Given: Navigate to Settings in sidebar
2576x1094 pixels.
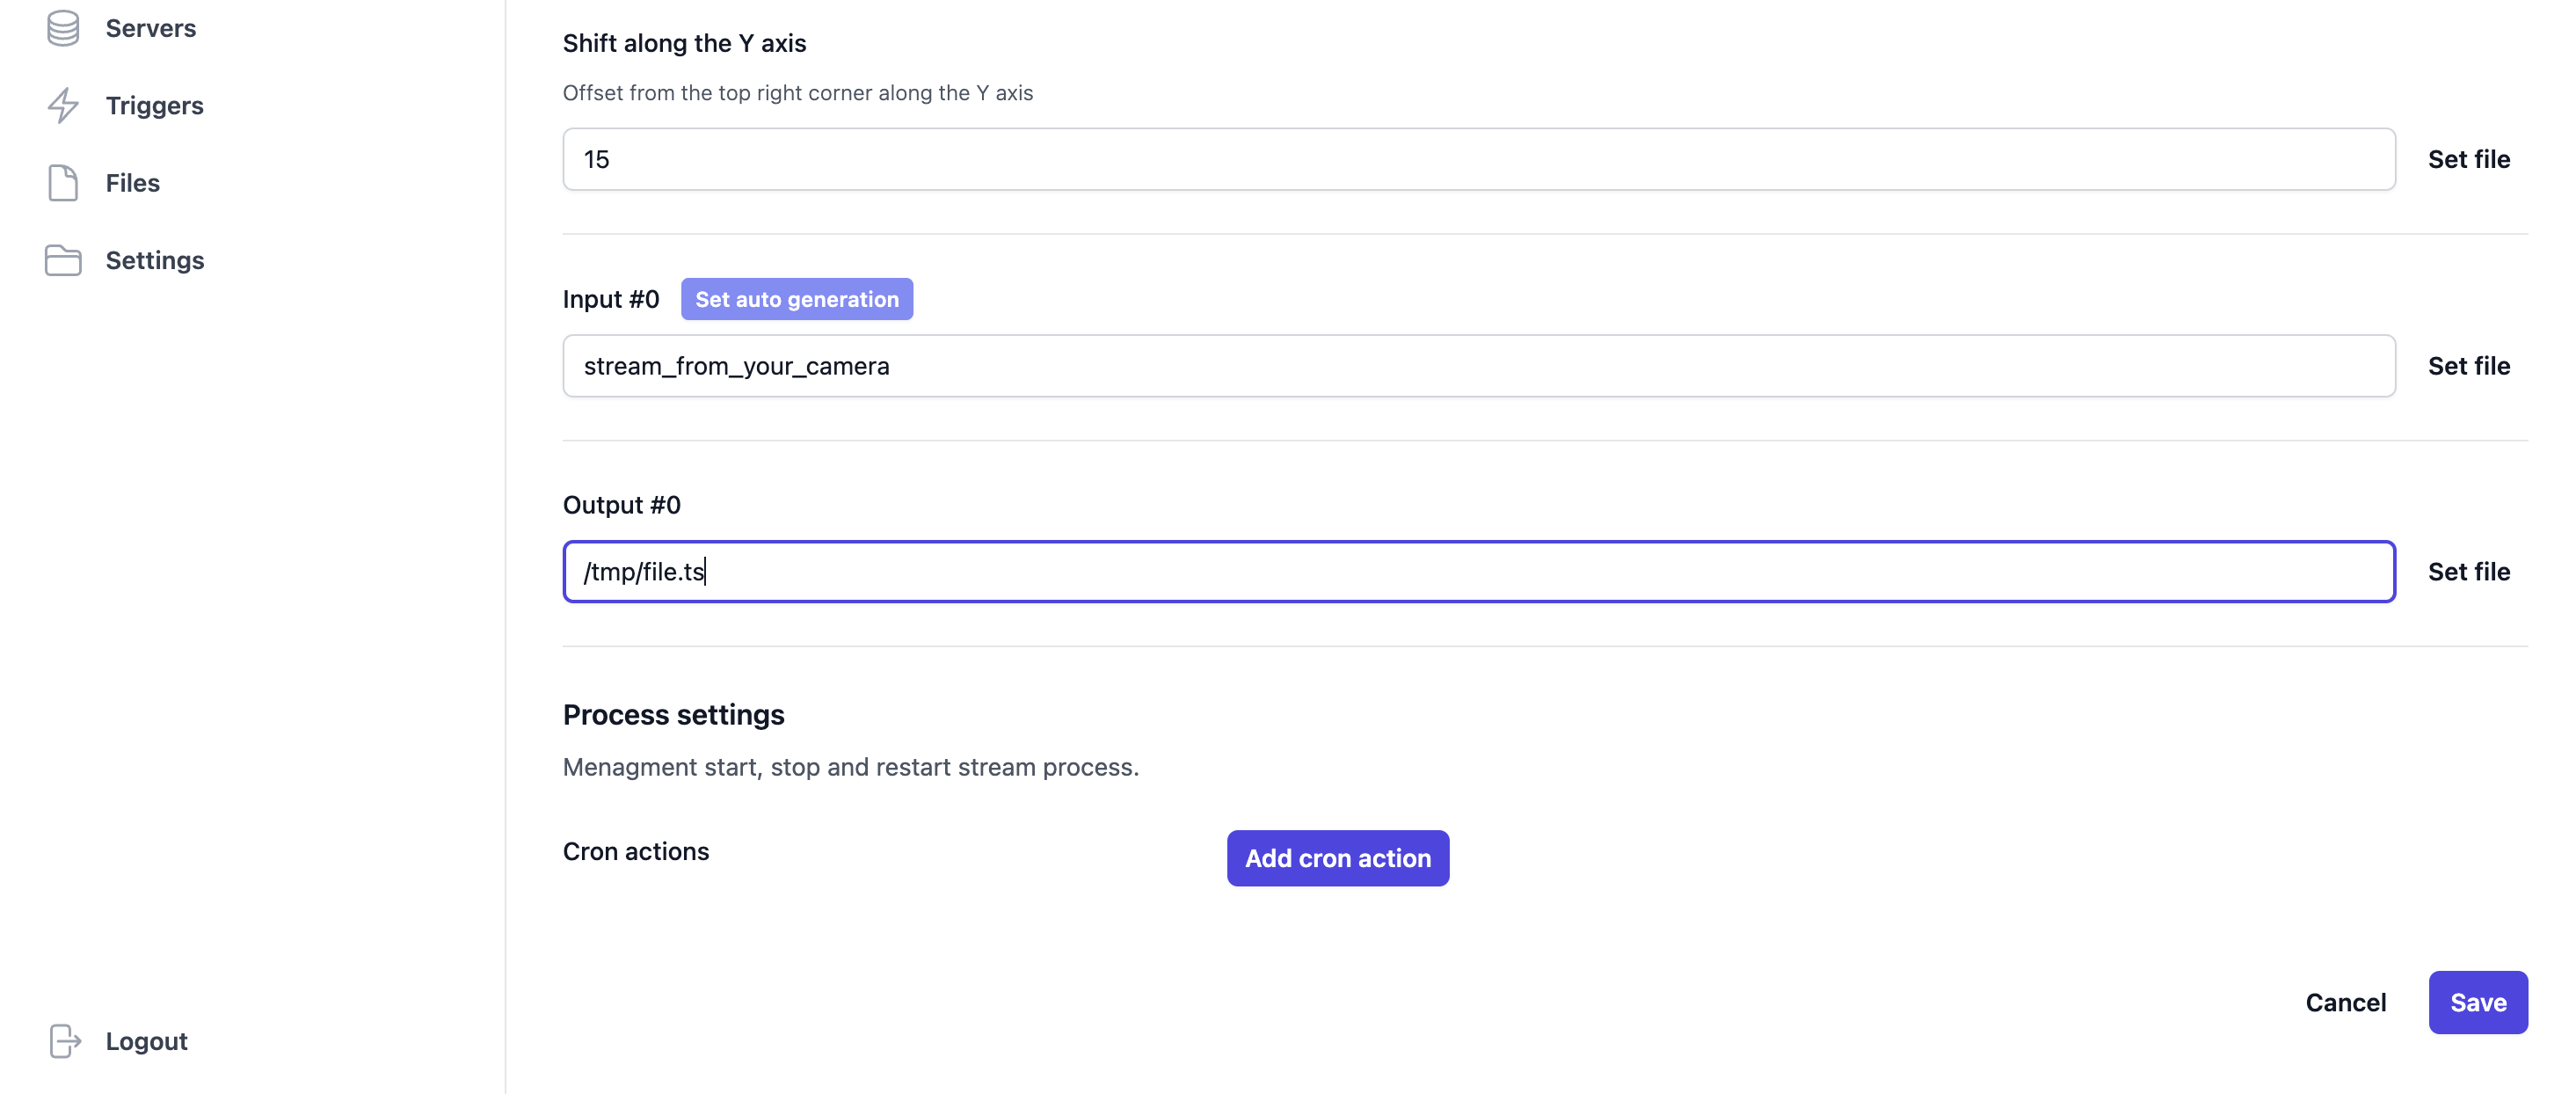Looking at the screenshot, I should (x=155, y=260).
